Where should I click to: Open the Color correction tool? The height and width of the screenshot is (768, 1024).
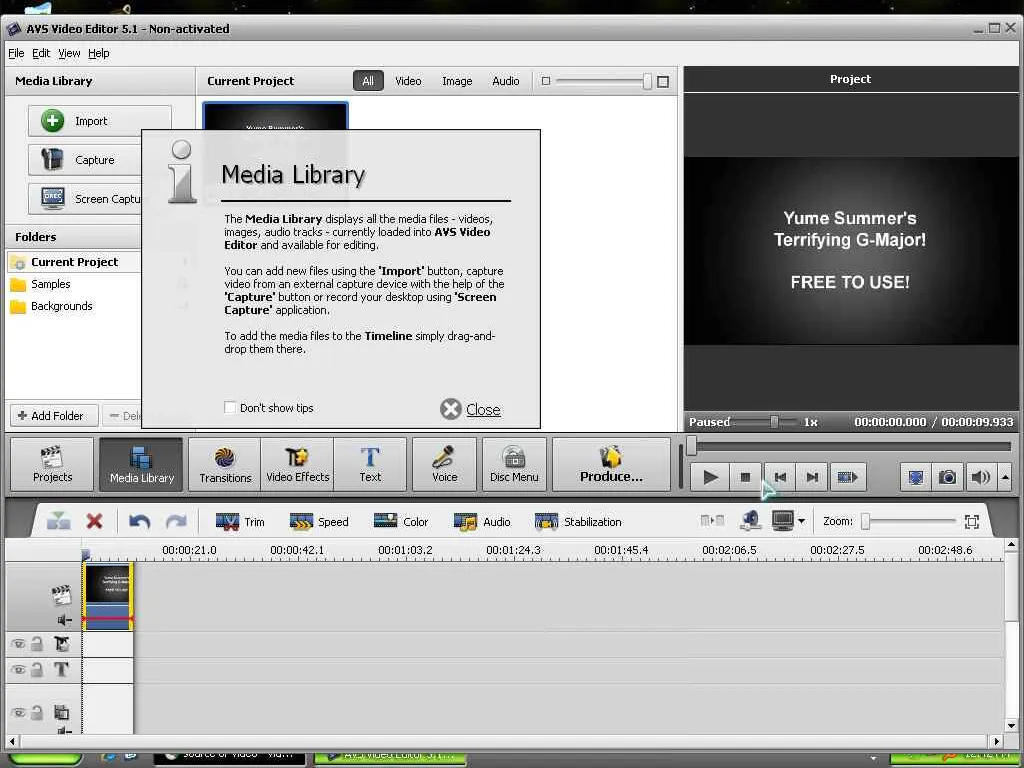(400, 522)
